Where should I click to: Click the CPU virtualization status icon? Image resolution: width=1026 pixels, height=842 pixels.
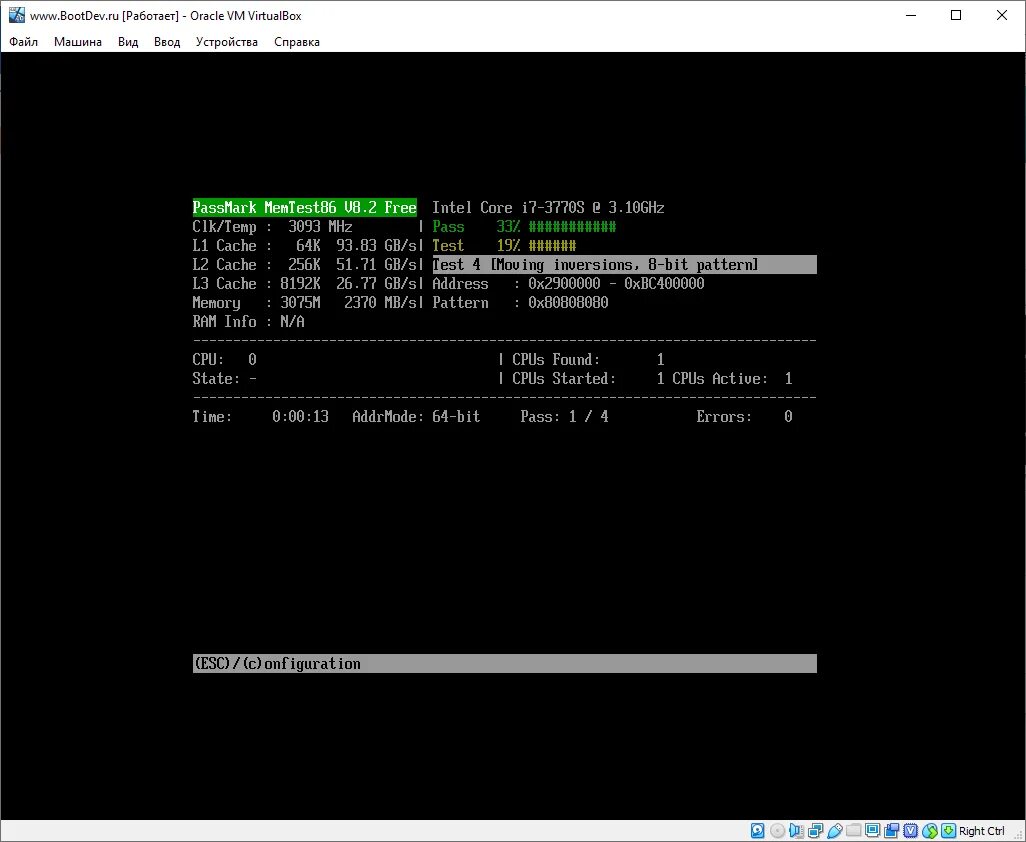(910, 831)
